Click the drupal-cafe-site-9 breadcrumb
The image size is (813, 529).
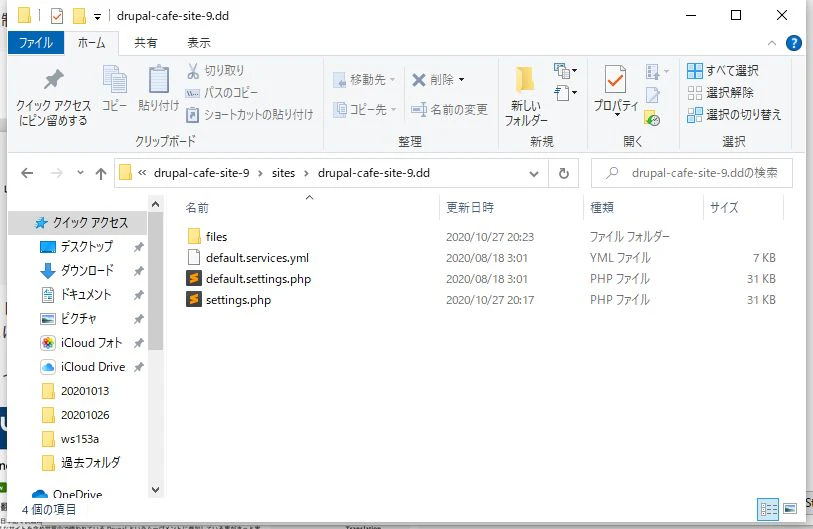pos(201,173)
